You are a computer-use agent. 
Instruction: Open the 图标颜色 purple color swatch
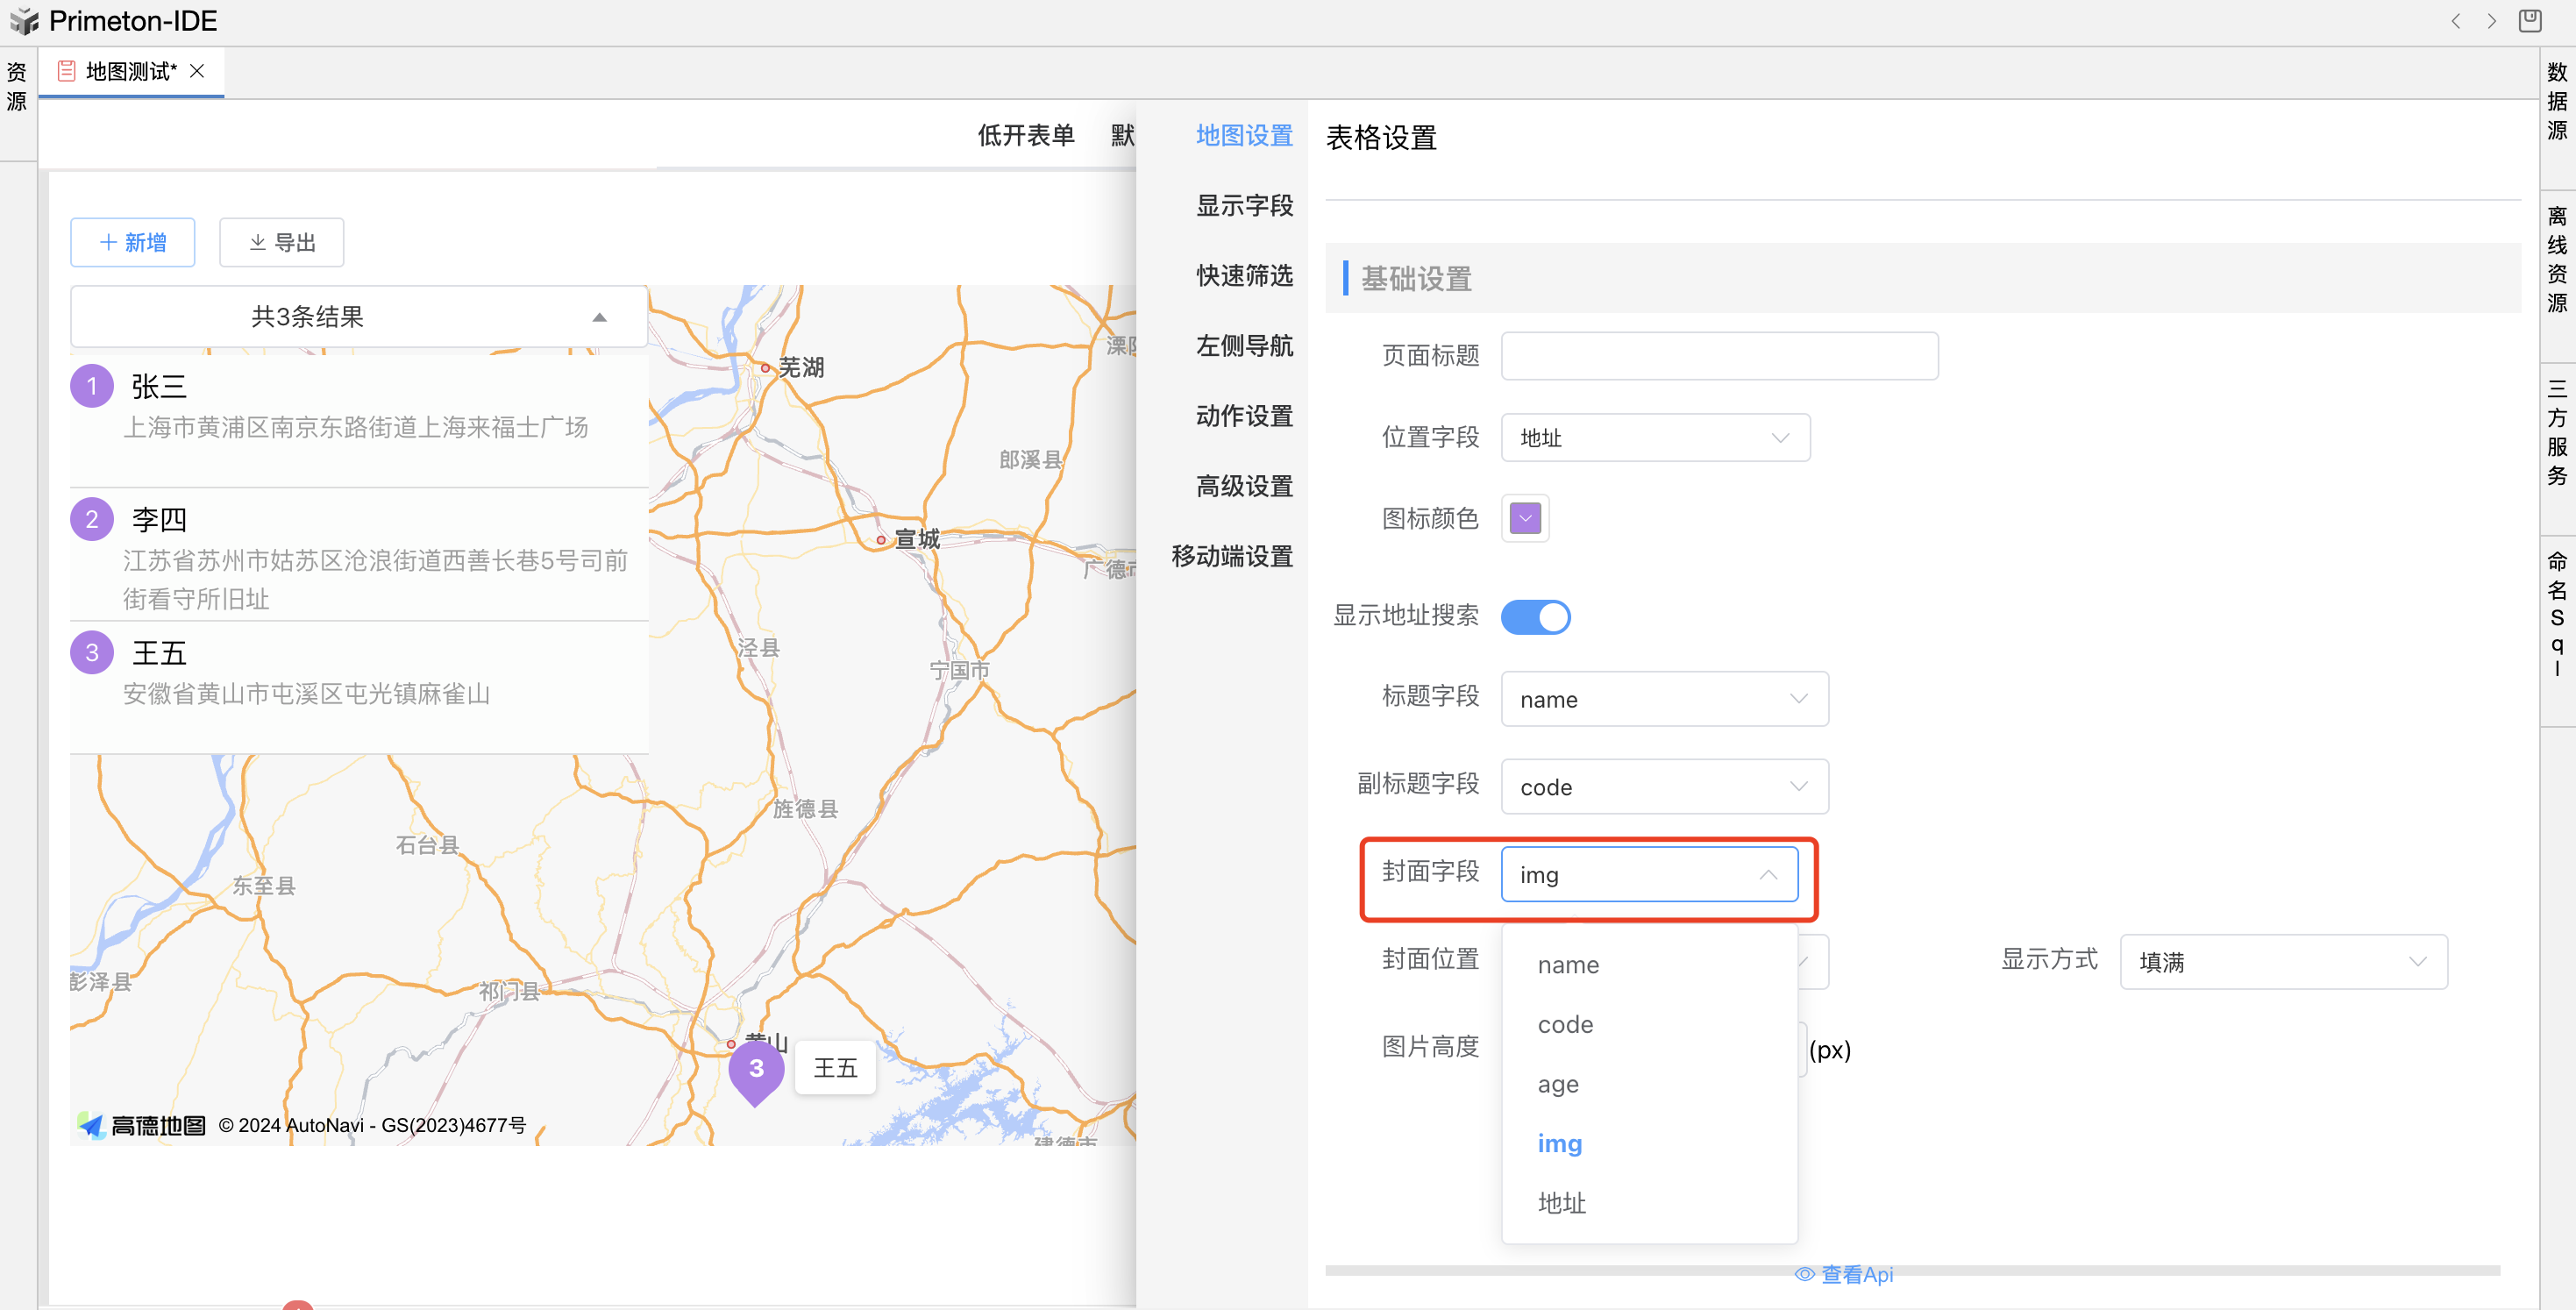point(1525,518)
